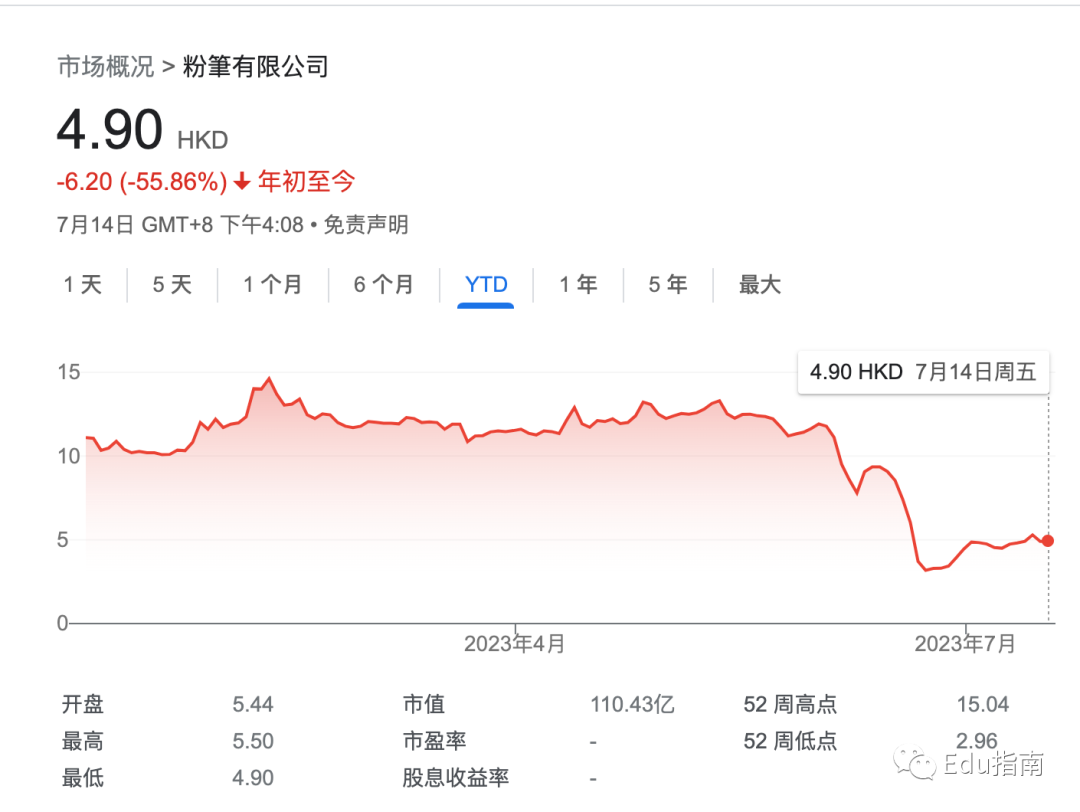
Task: Select the 5 年 time range tab
Action: coord(668,285)
